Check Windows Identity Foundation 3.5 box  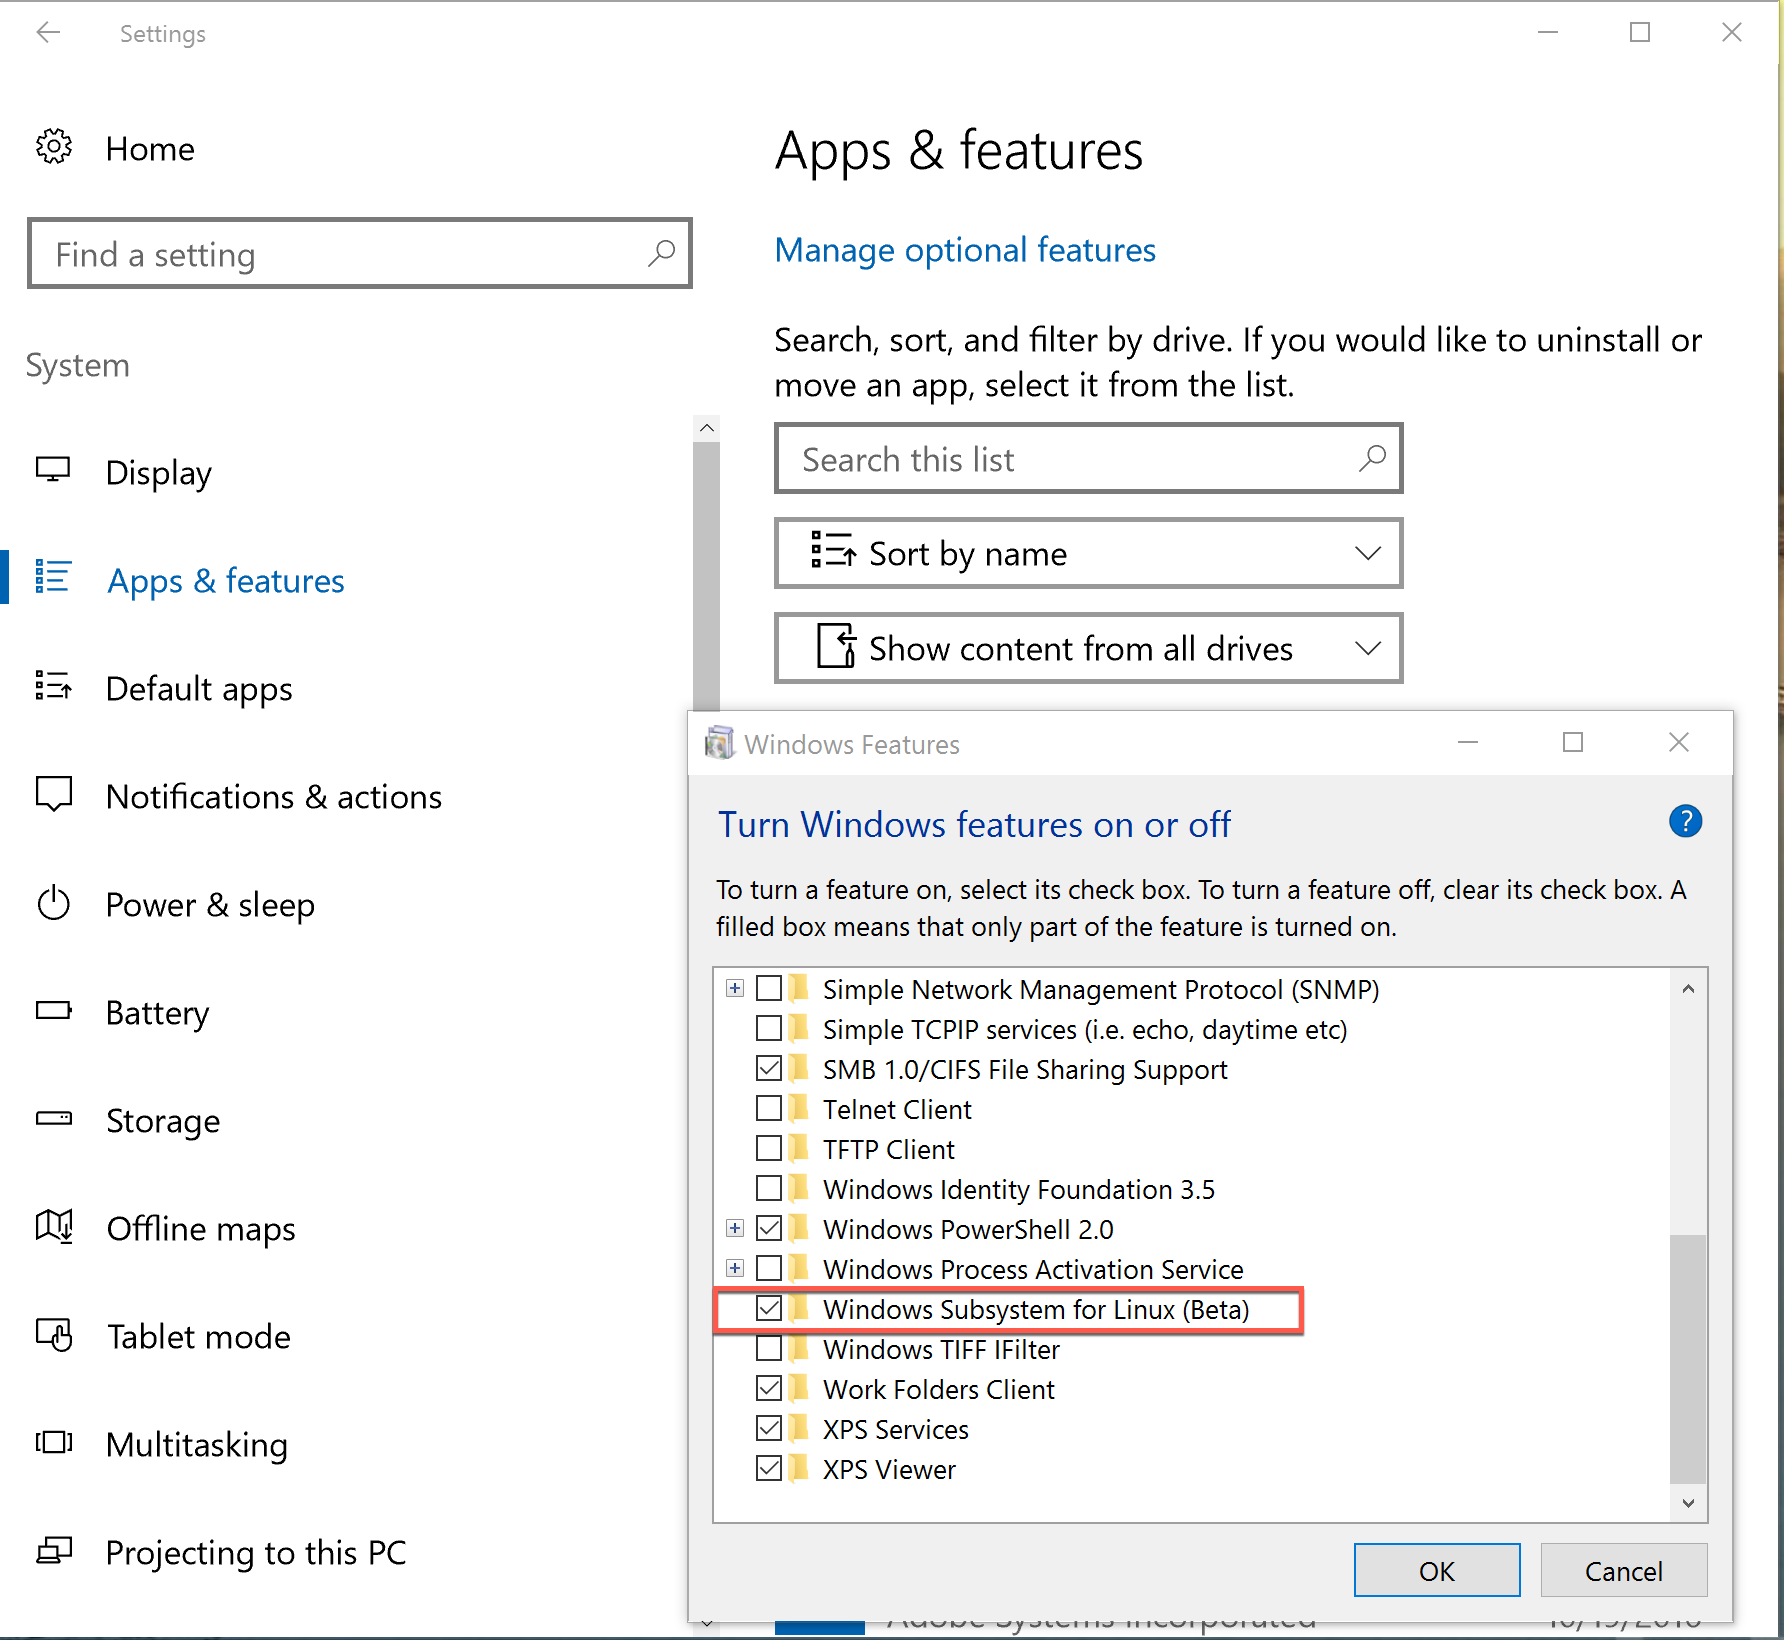coord(769,1189)
